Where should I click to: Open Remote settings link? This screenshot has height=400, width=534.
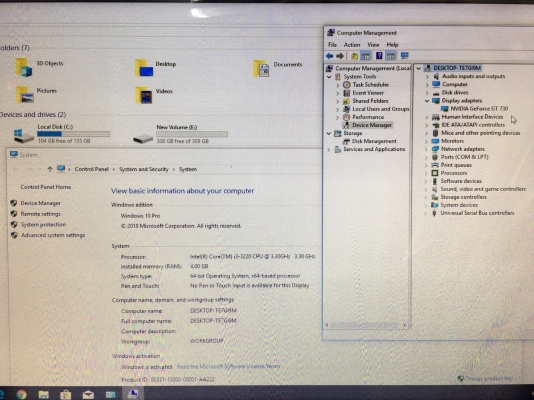coord(41,214)
